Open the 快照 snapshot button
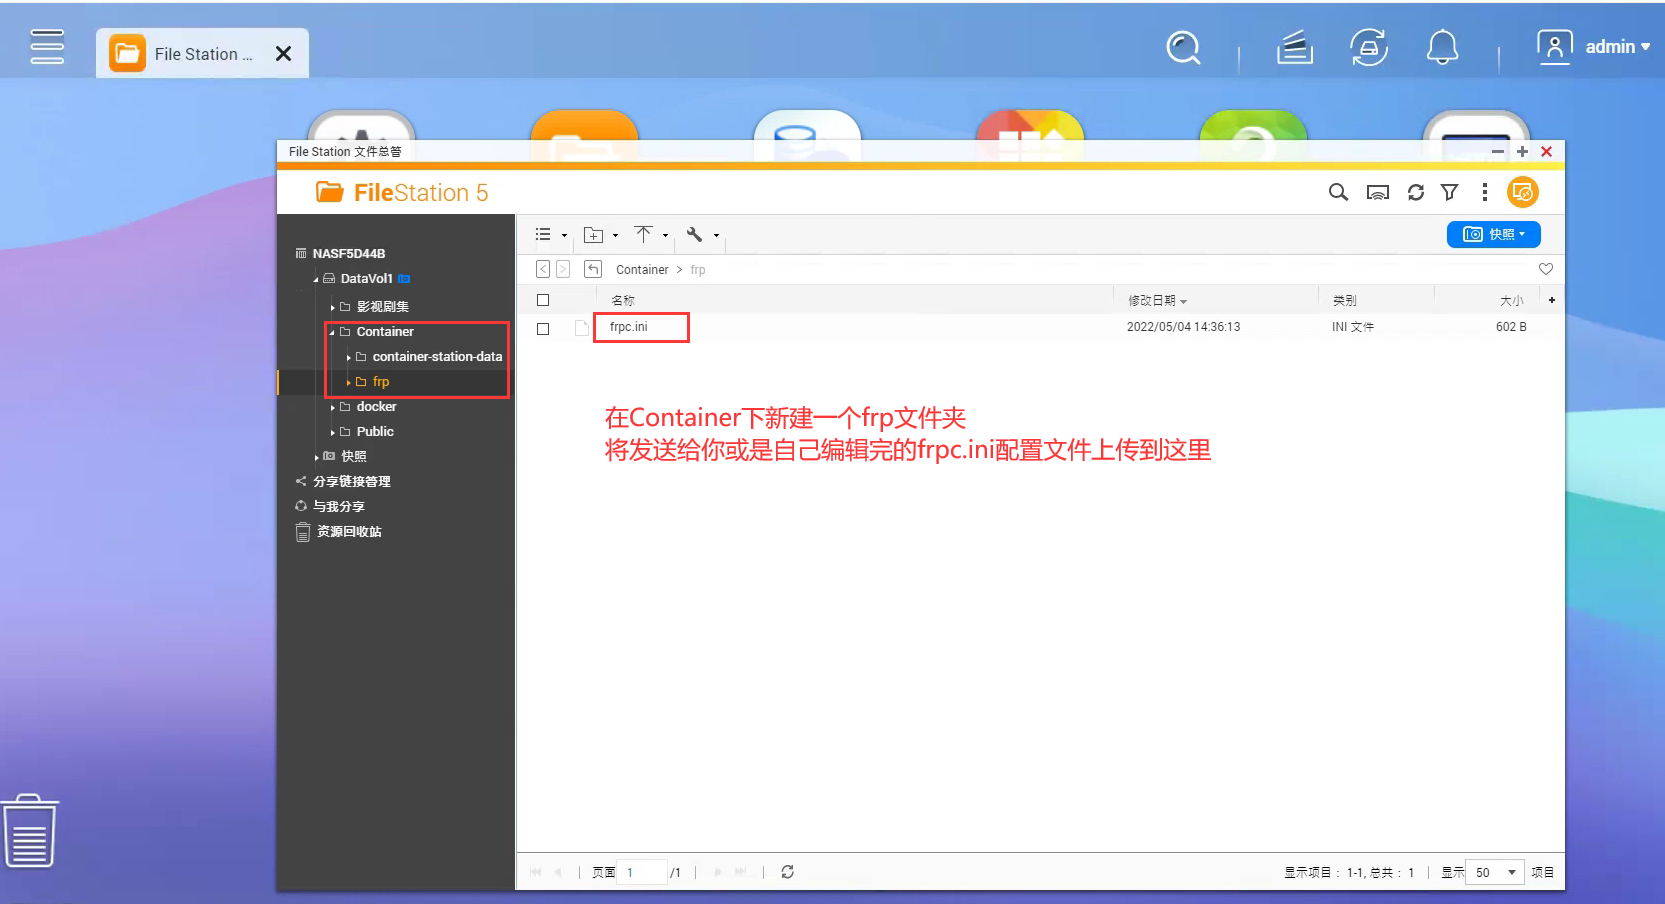Image resolution: width=1665 pixels, height=904 pixels. [x=1494, y=234]
